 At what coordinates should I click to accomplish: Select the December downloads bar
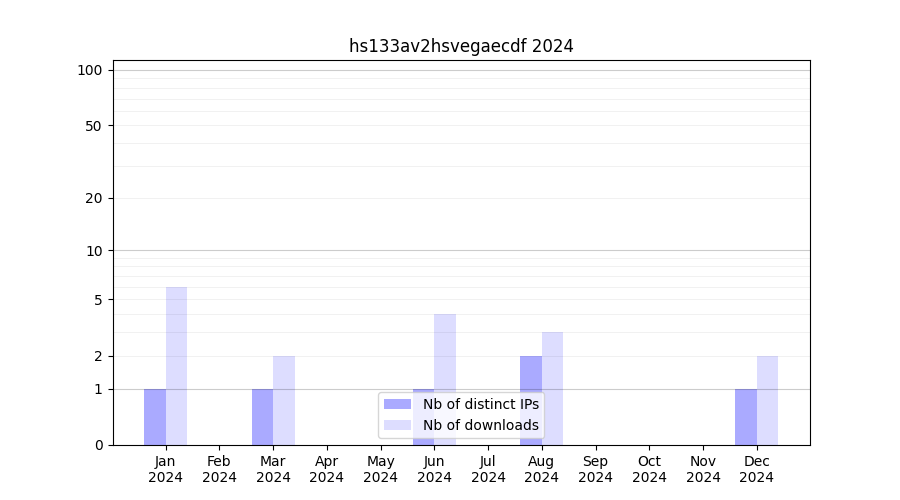click(x=767, y=400)
